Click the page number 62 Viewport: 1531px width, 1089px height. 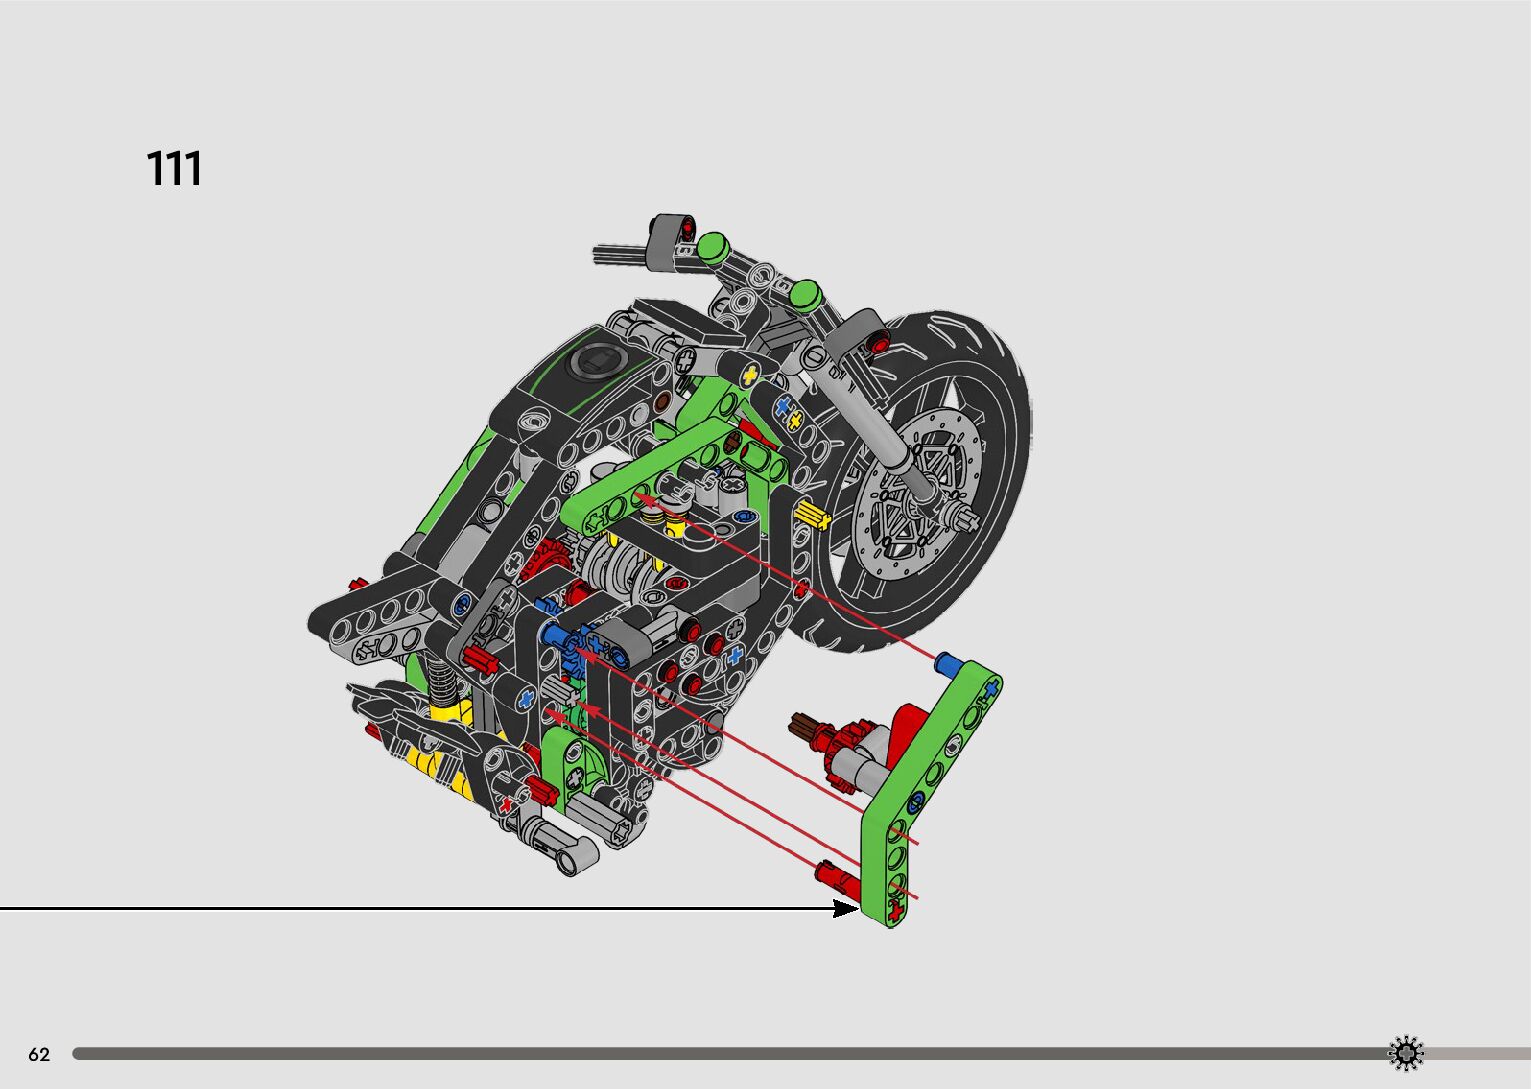tap(39, 1054)
